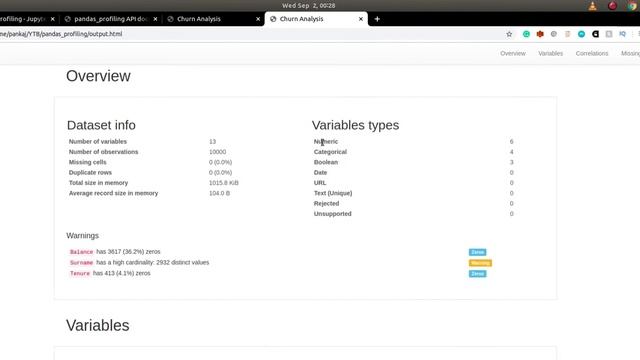The image size is (640, 360).
Task: Open VLC cone icon in the system tray
Action: point(592,6)
